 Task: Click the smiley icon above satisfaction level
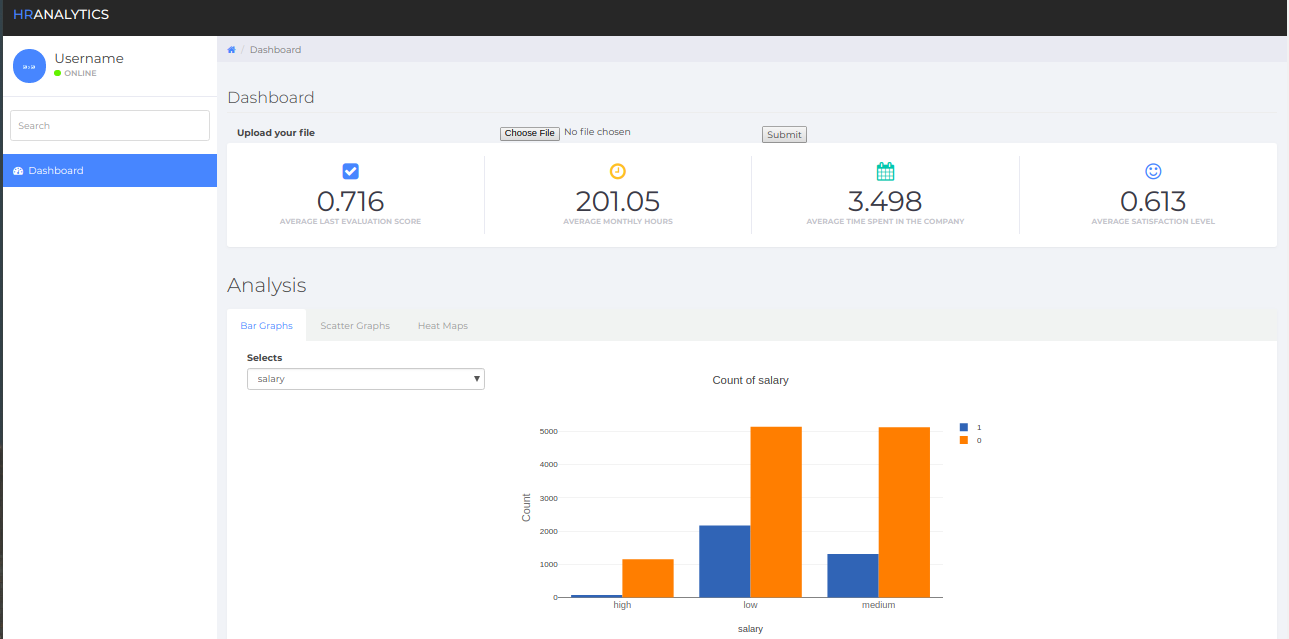1153,171
